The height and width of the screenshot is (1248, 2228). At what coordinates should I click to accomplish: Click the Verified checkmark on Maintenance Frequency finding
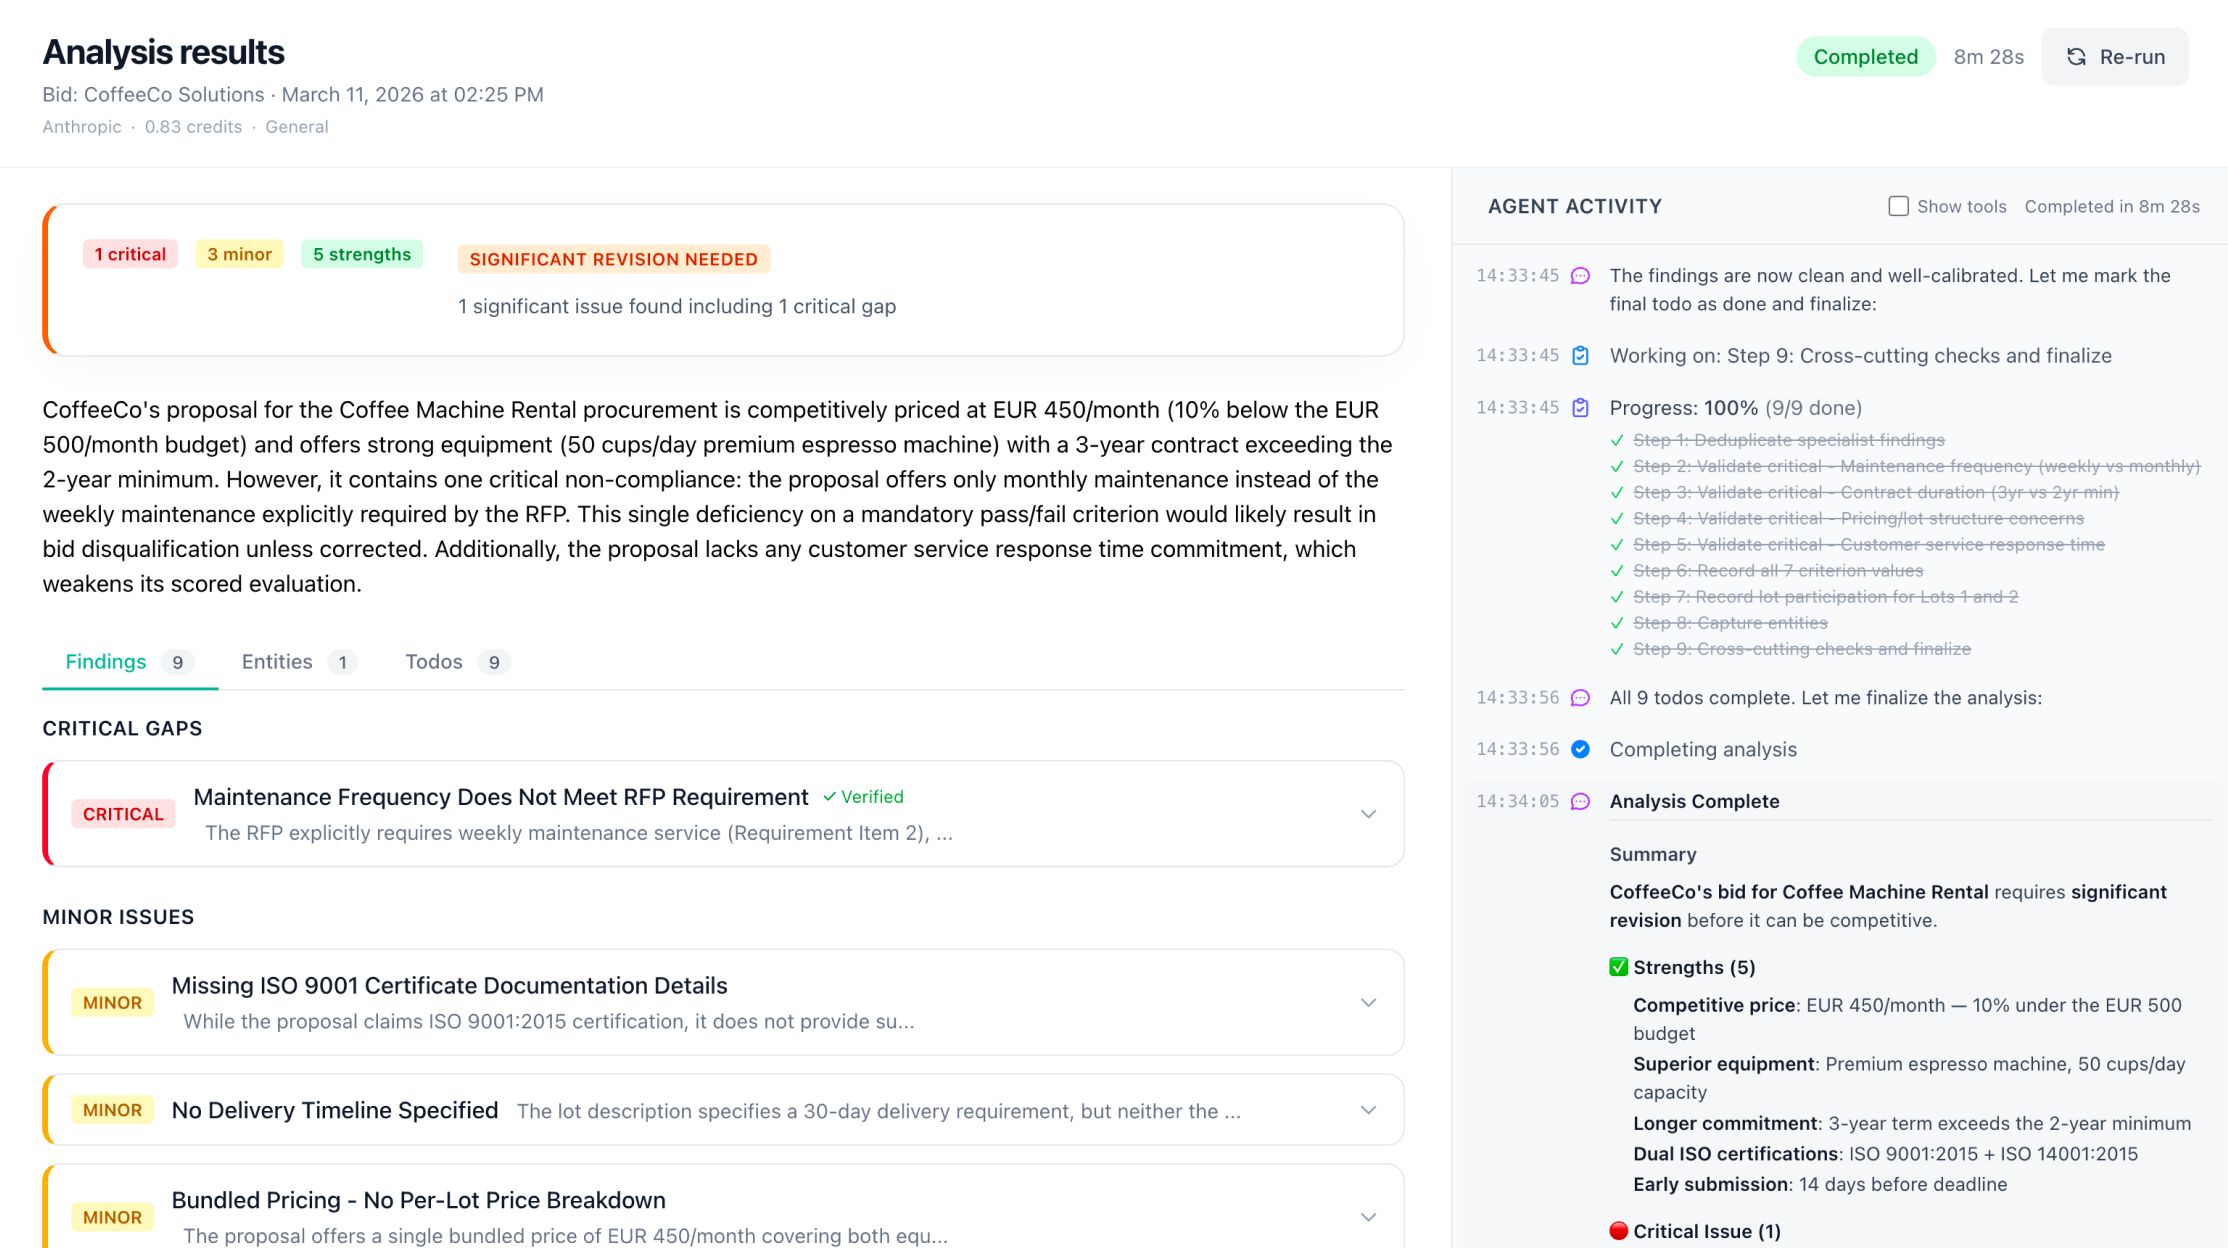[830, 797]
